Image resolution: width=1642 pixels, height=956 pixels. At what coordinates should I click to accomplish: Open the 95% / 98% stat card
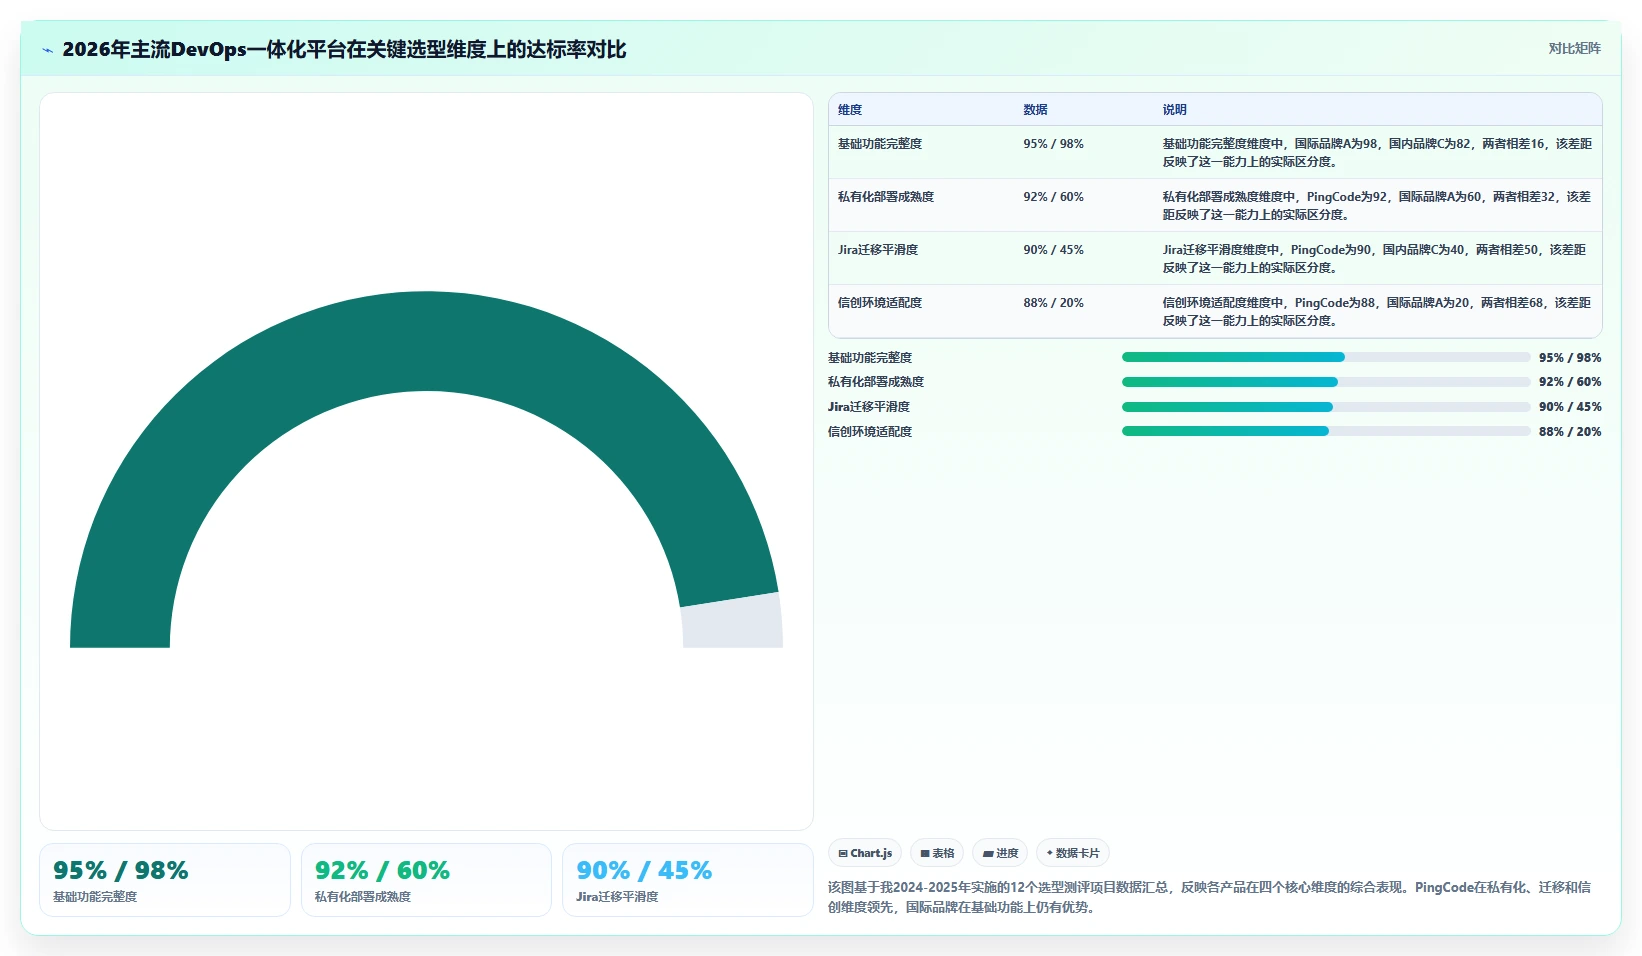pos(165,880)
